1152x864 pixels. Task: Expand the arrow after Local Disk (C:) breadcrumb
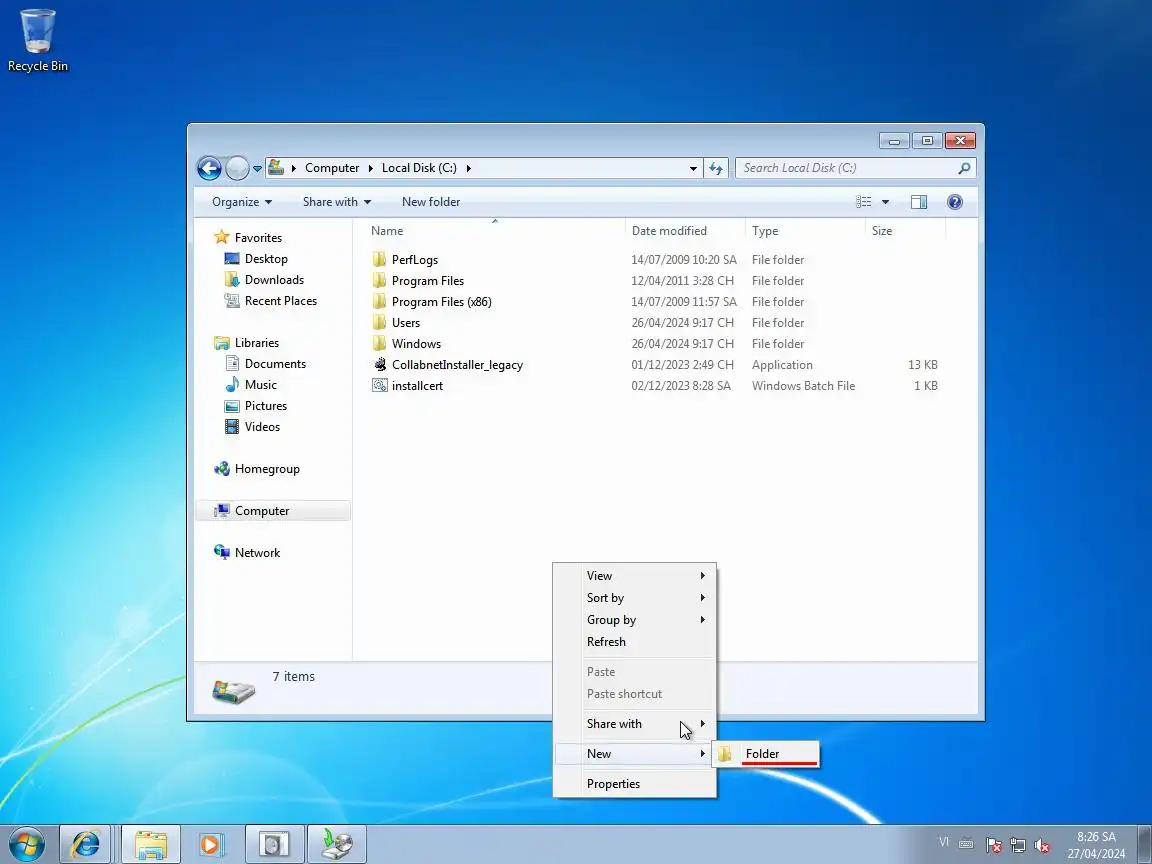468,168
